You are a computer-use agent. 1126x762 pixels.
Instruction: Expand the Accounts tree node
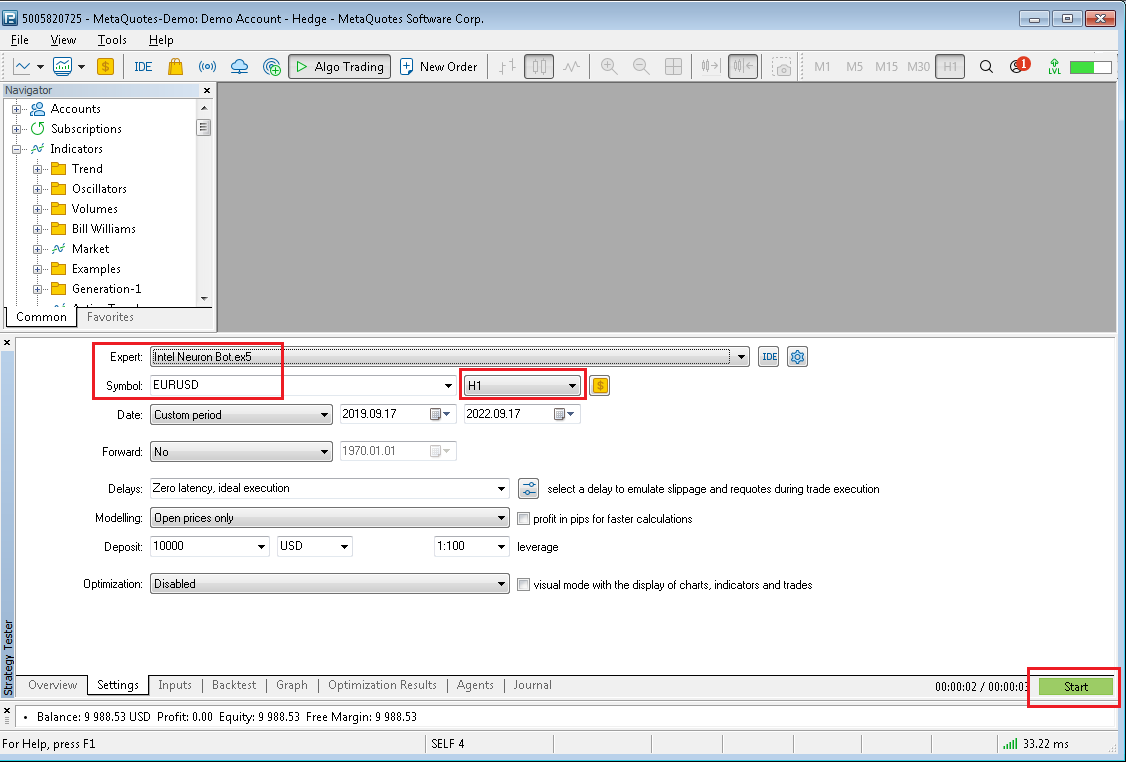(x=16, y=109)
